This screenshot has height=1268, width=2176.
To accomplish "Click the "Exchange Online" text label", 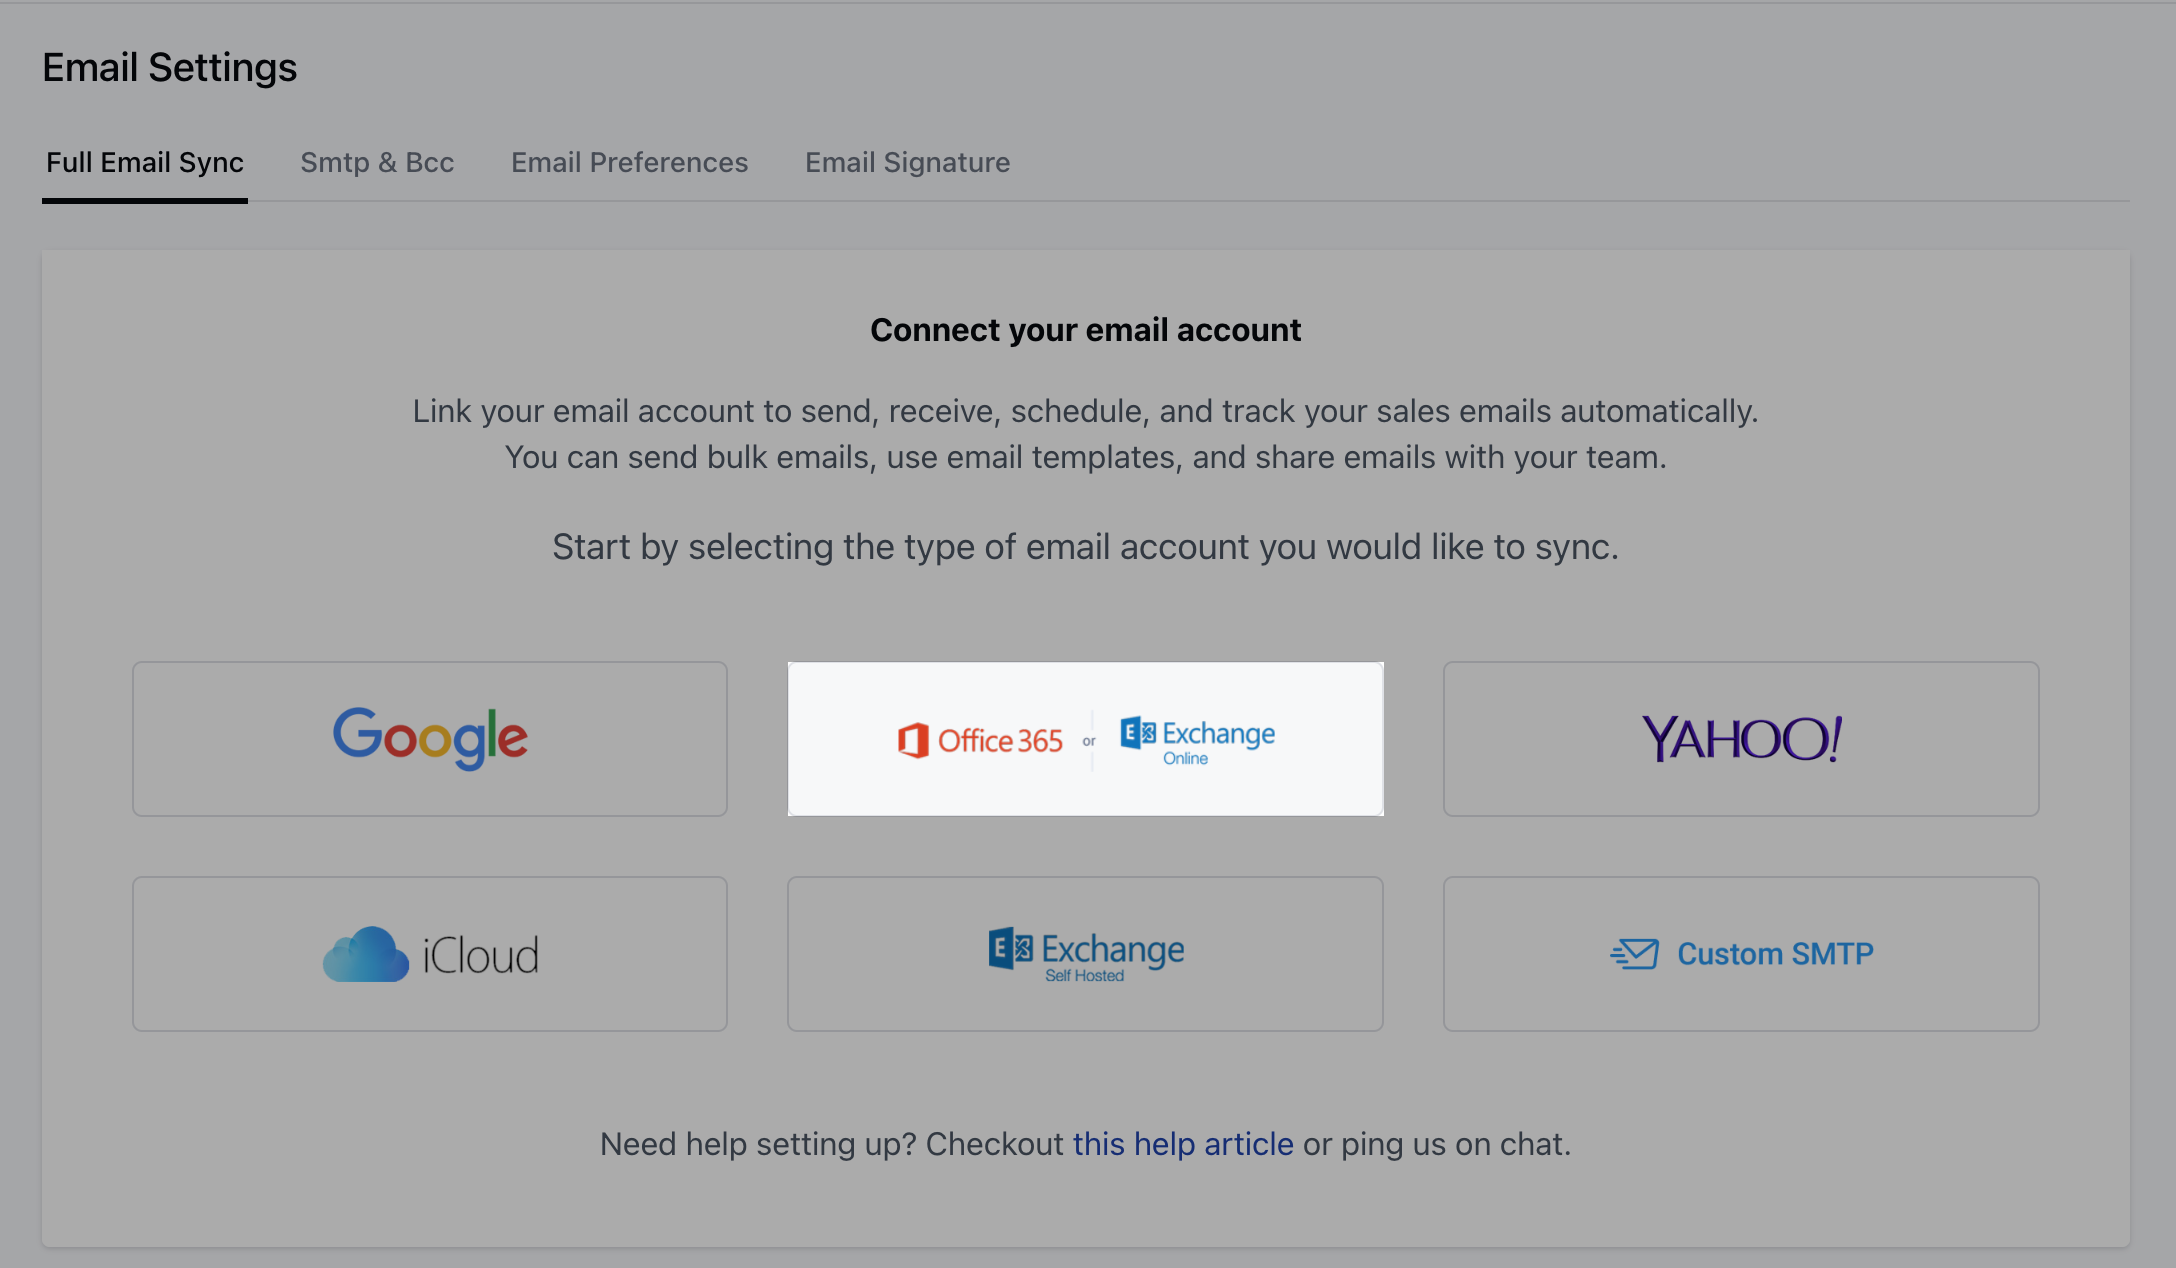I will [x=1218, y=742].
